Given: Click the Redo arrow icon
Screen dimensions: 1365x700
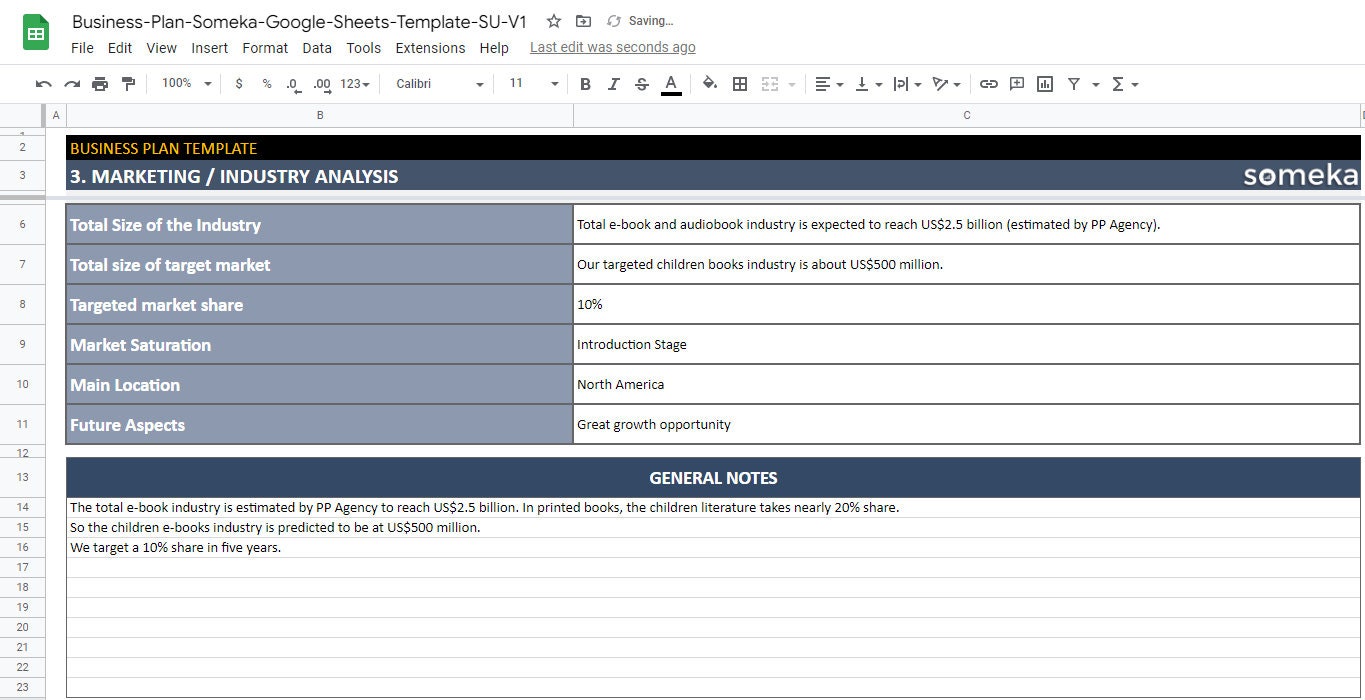Looking at the screenshot, I should tap(72, 84).
